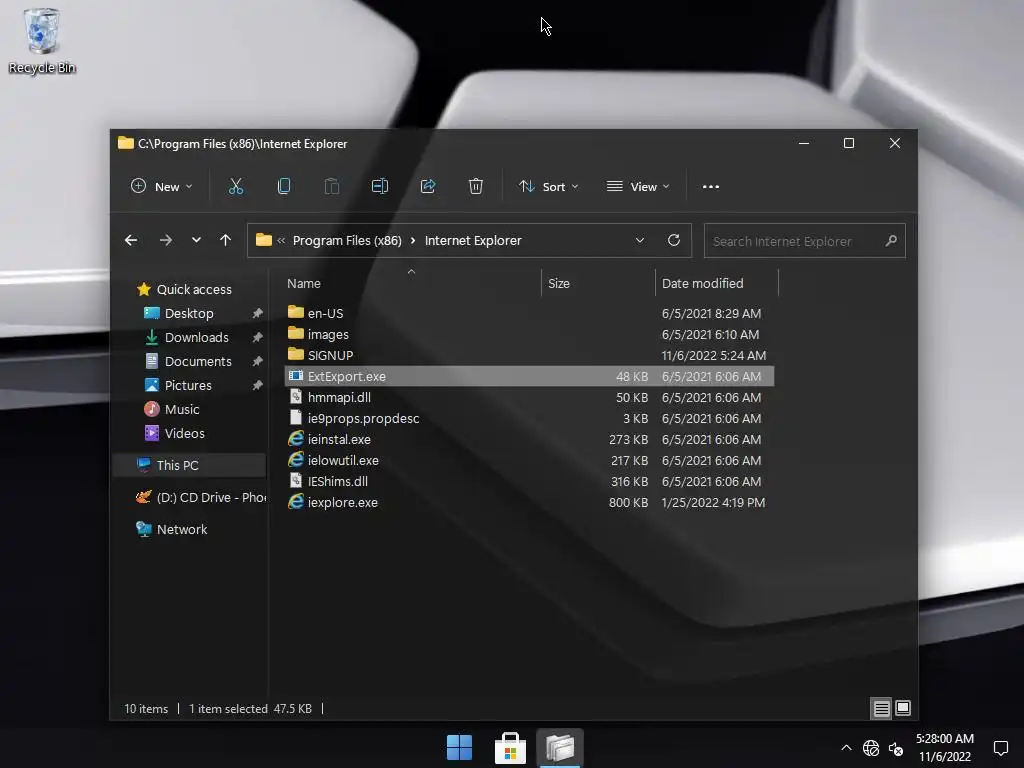Go up one folder level
The width and height of the screenshot is (1024, 768).
click(x=225, y=240)
